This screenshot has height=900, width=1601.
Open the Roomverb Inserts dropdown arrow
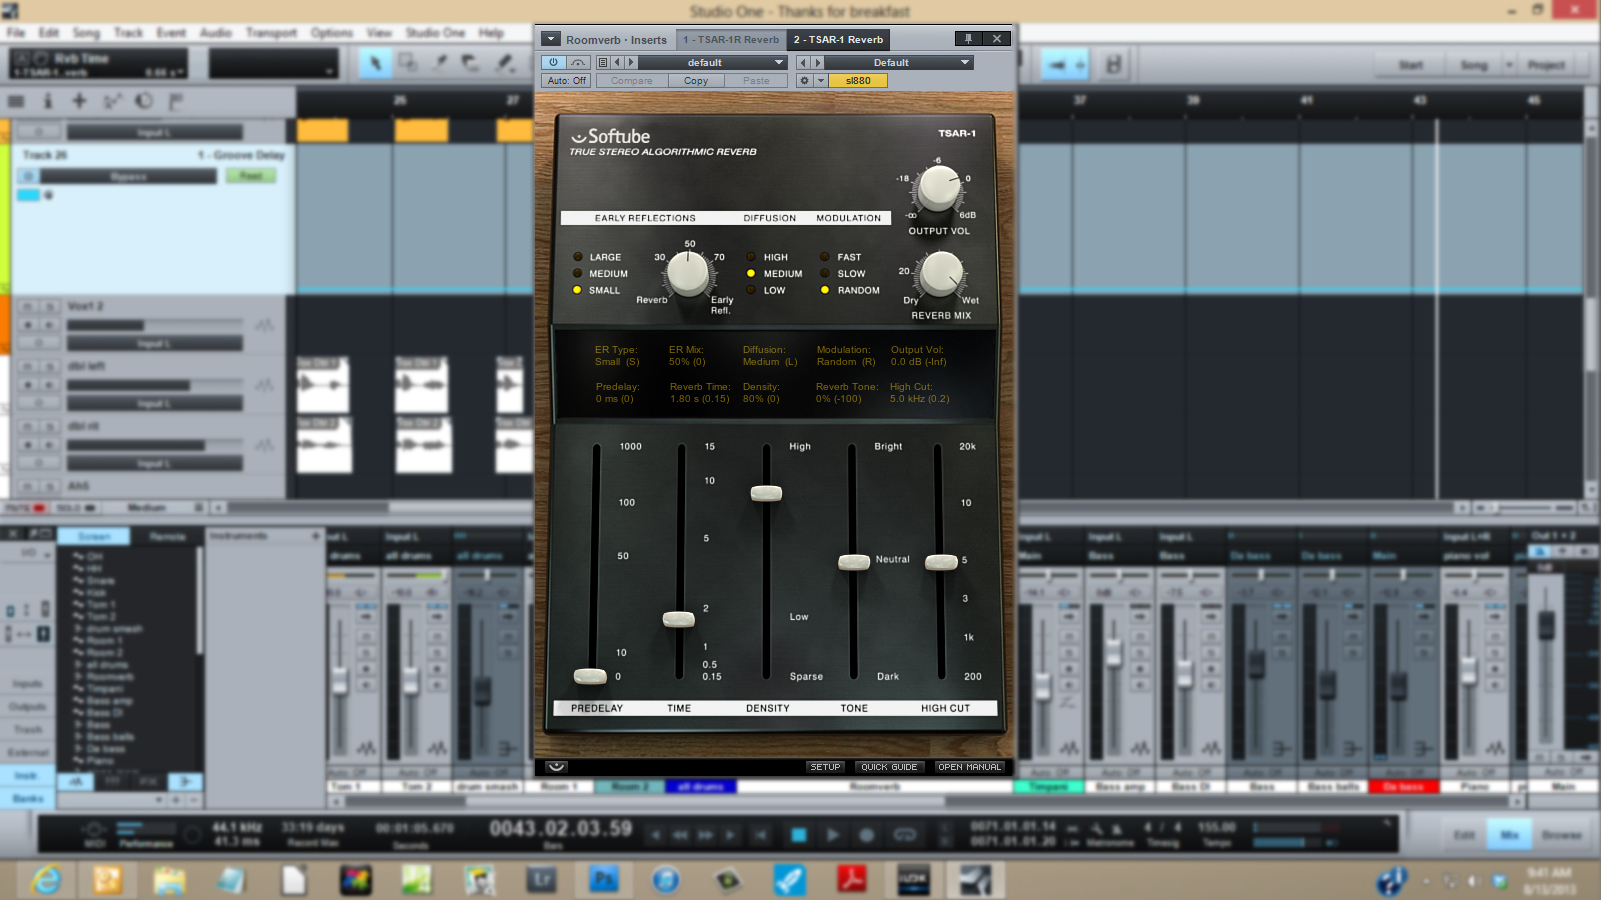point(550,39)
